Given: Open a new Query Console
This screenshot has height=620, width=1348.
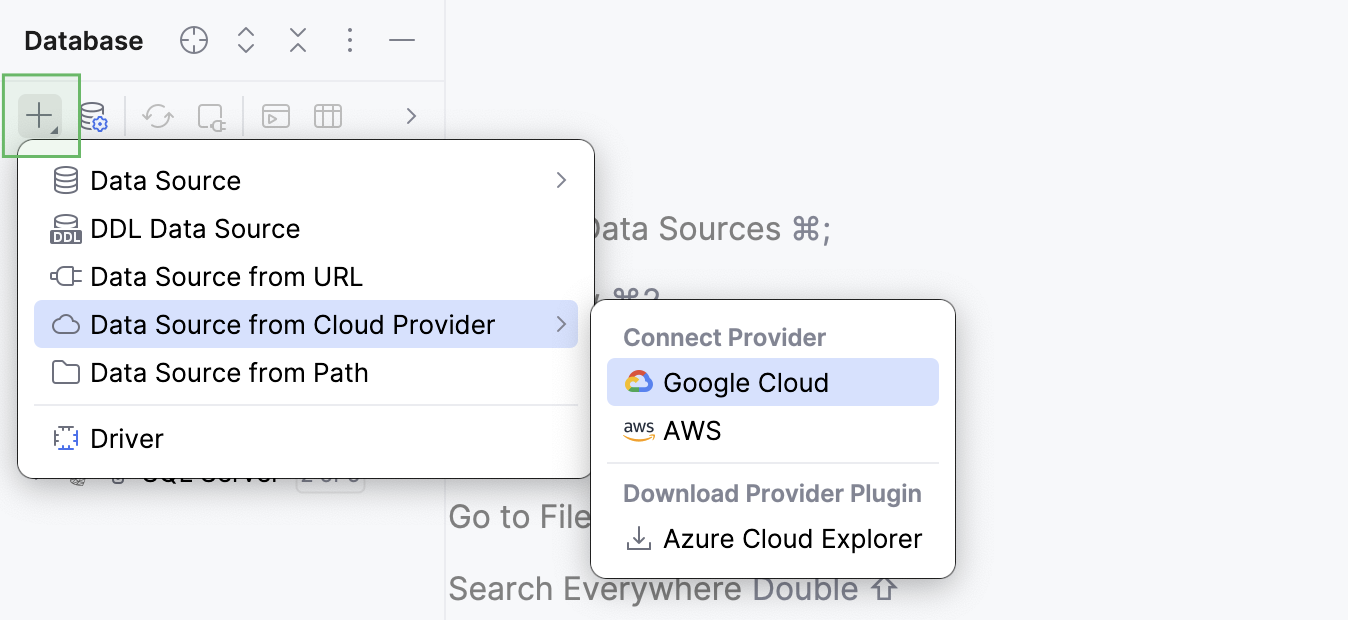Looking at the screenshot, I should coord(275,116).
